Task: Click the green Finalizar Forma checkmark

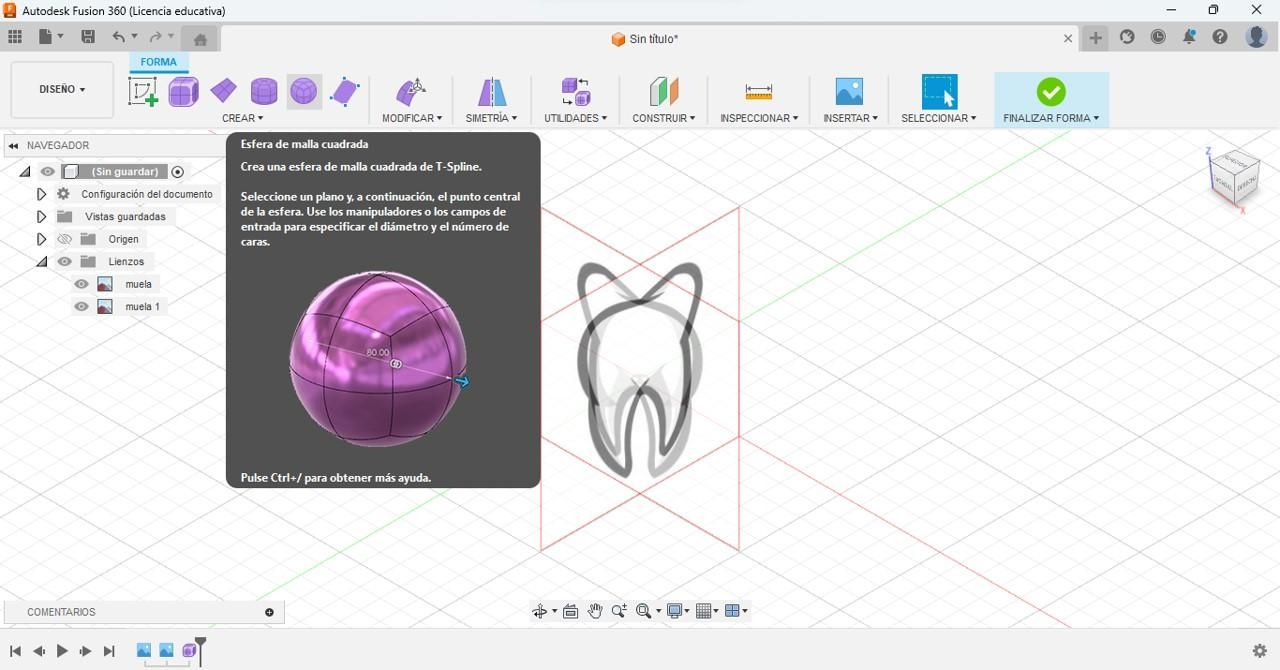Action: [x=1051, y=92]
